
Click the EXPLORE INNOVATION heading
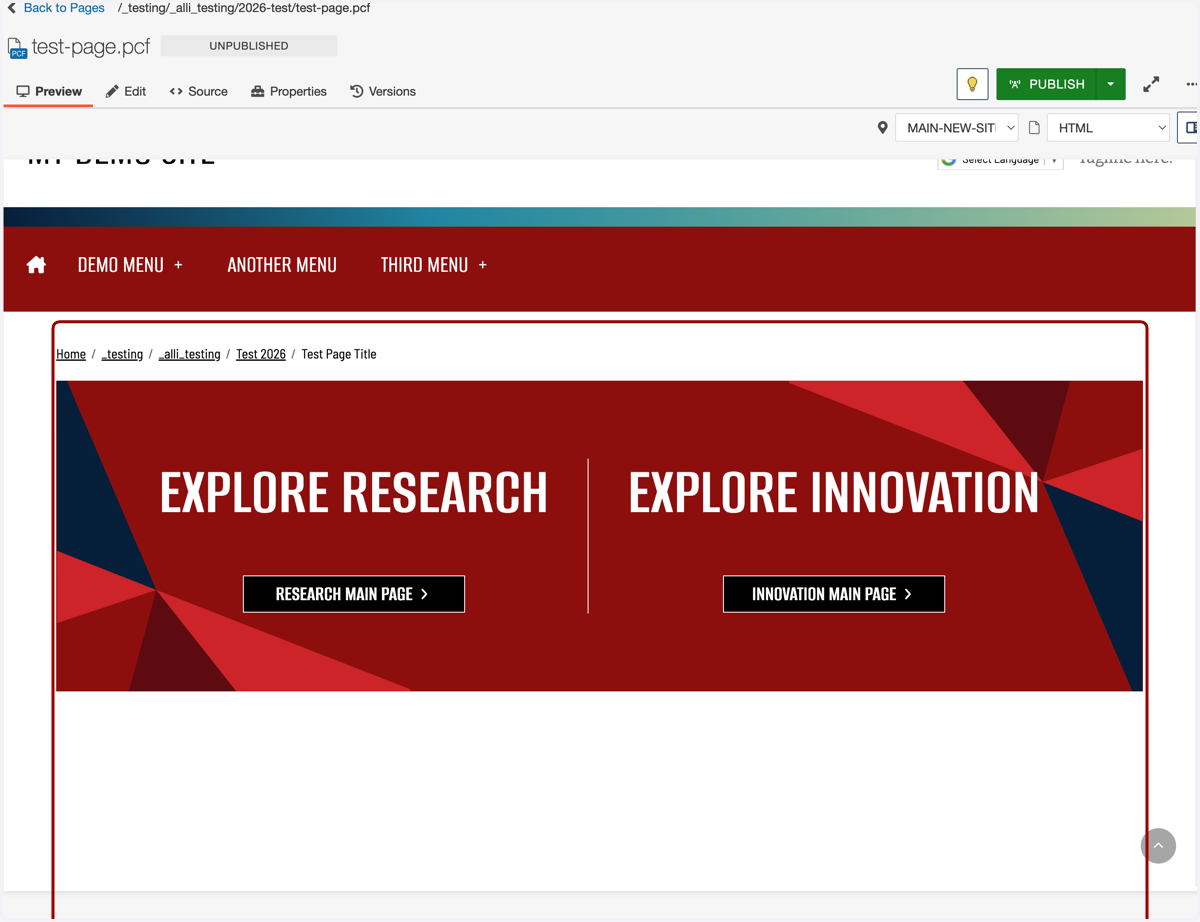(x=834, y=493)
